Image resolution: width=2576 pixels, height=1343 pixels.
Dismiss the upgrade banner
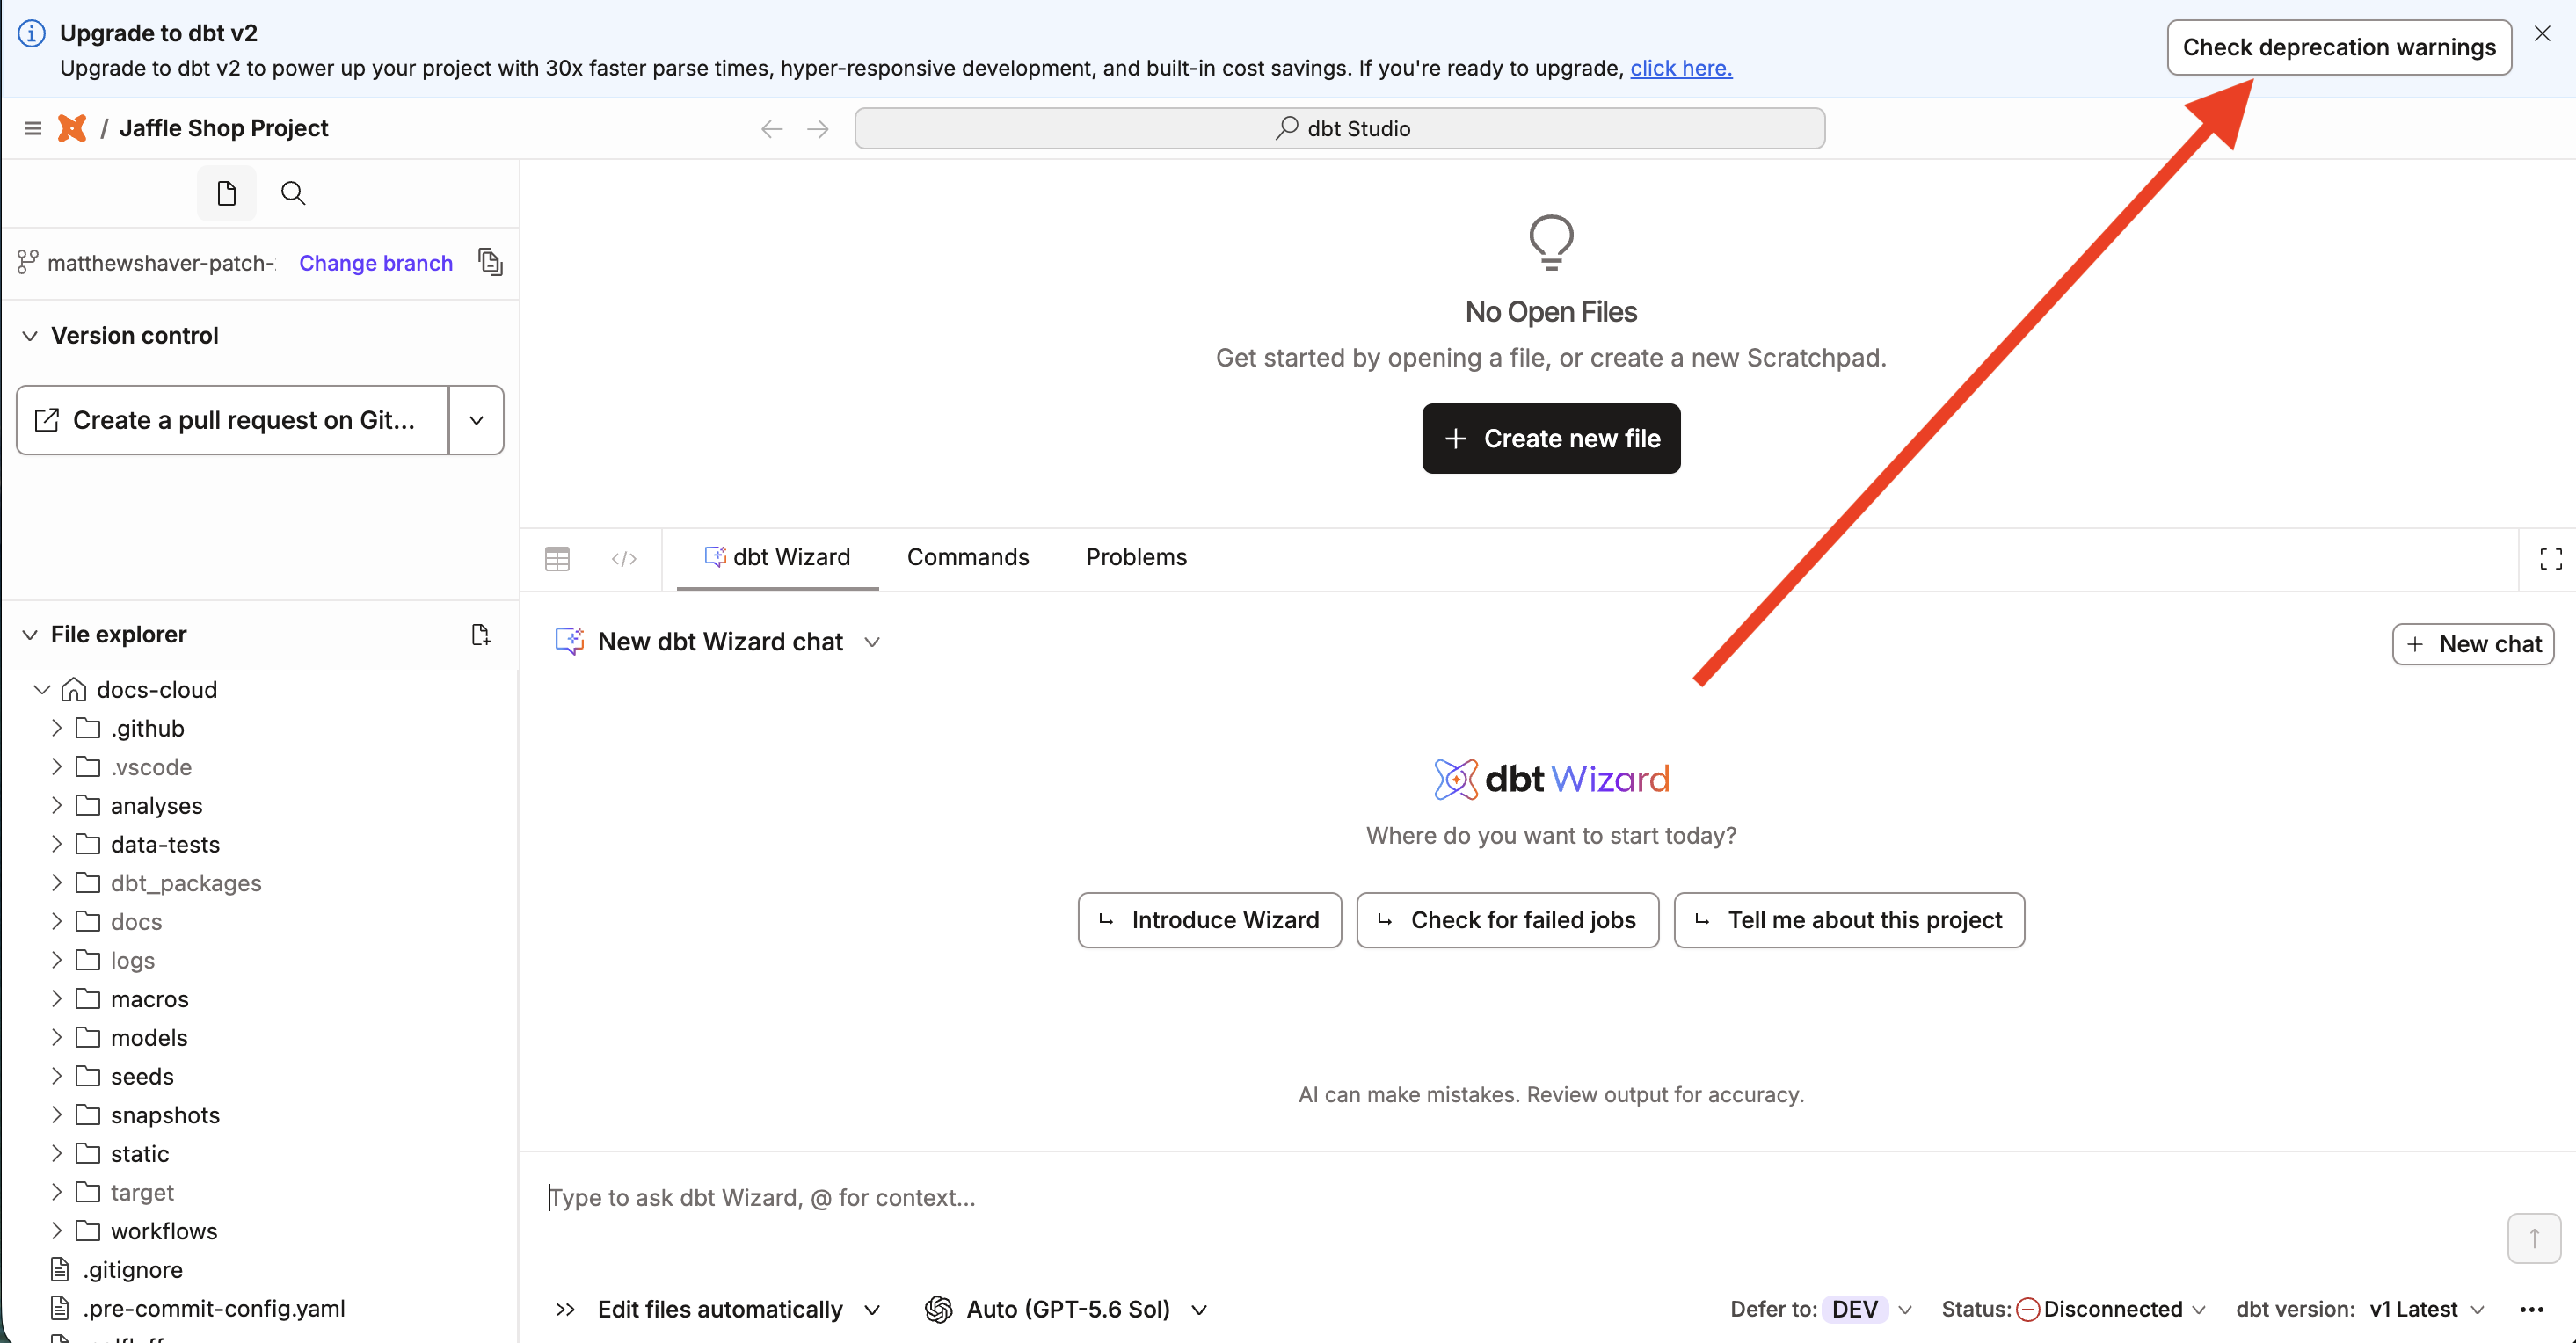point(2542,34)
